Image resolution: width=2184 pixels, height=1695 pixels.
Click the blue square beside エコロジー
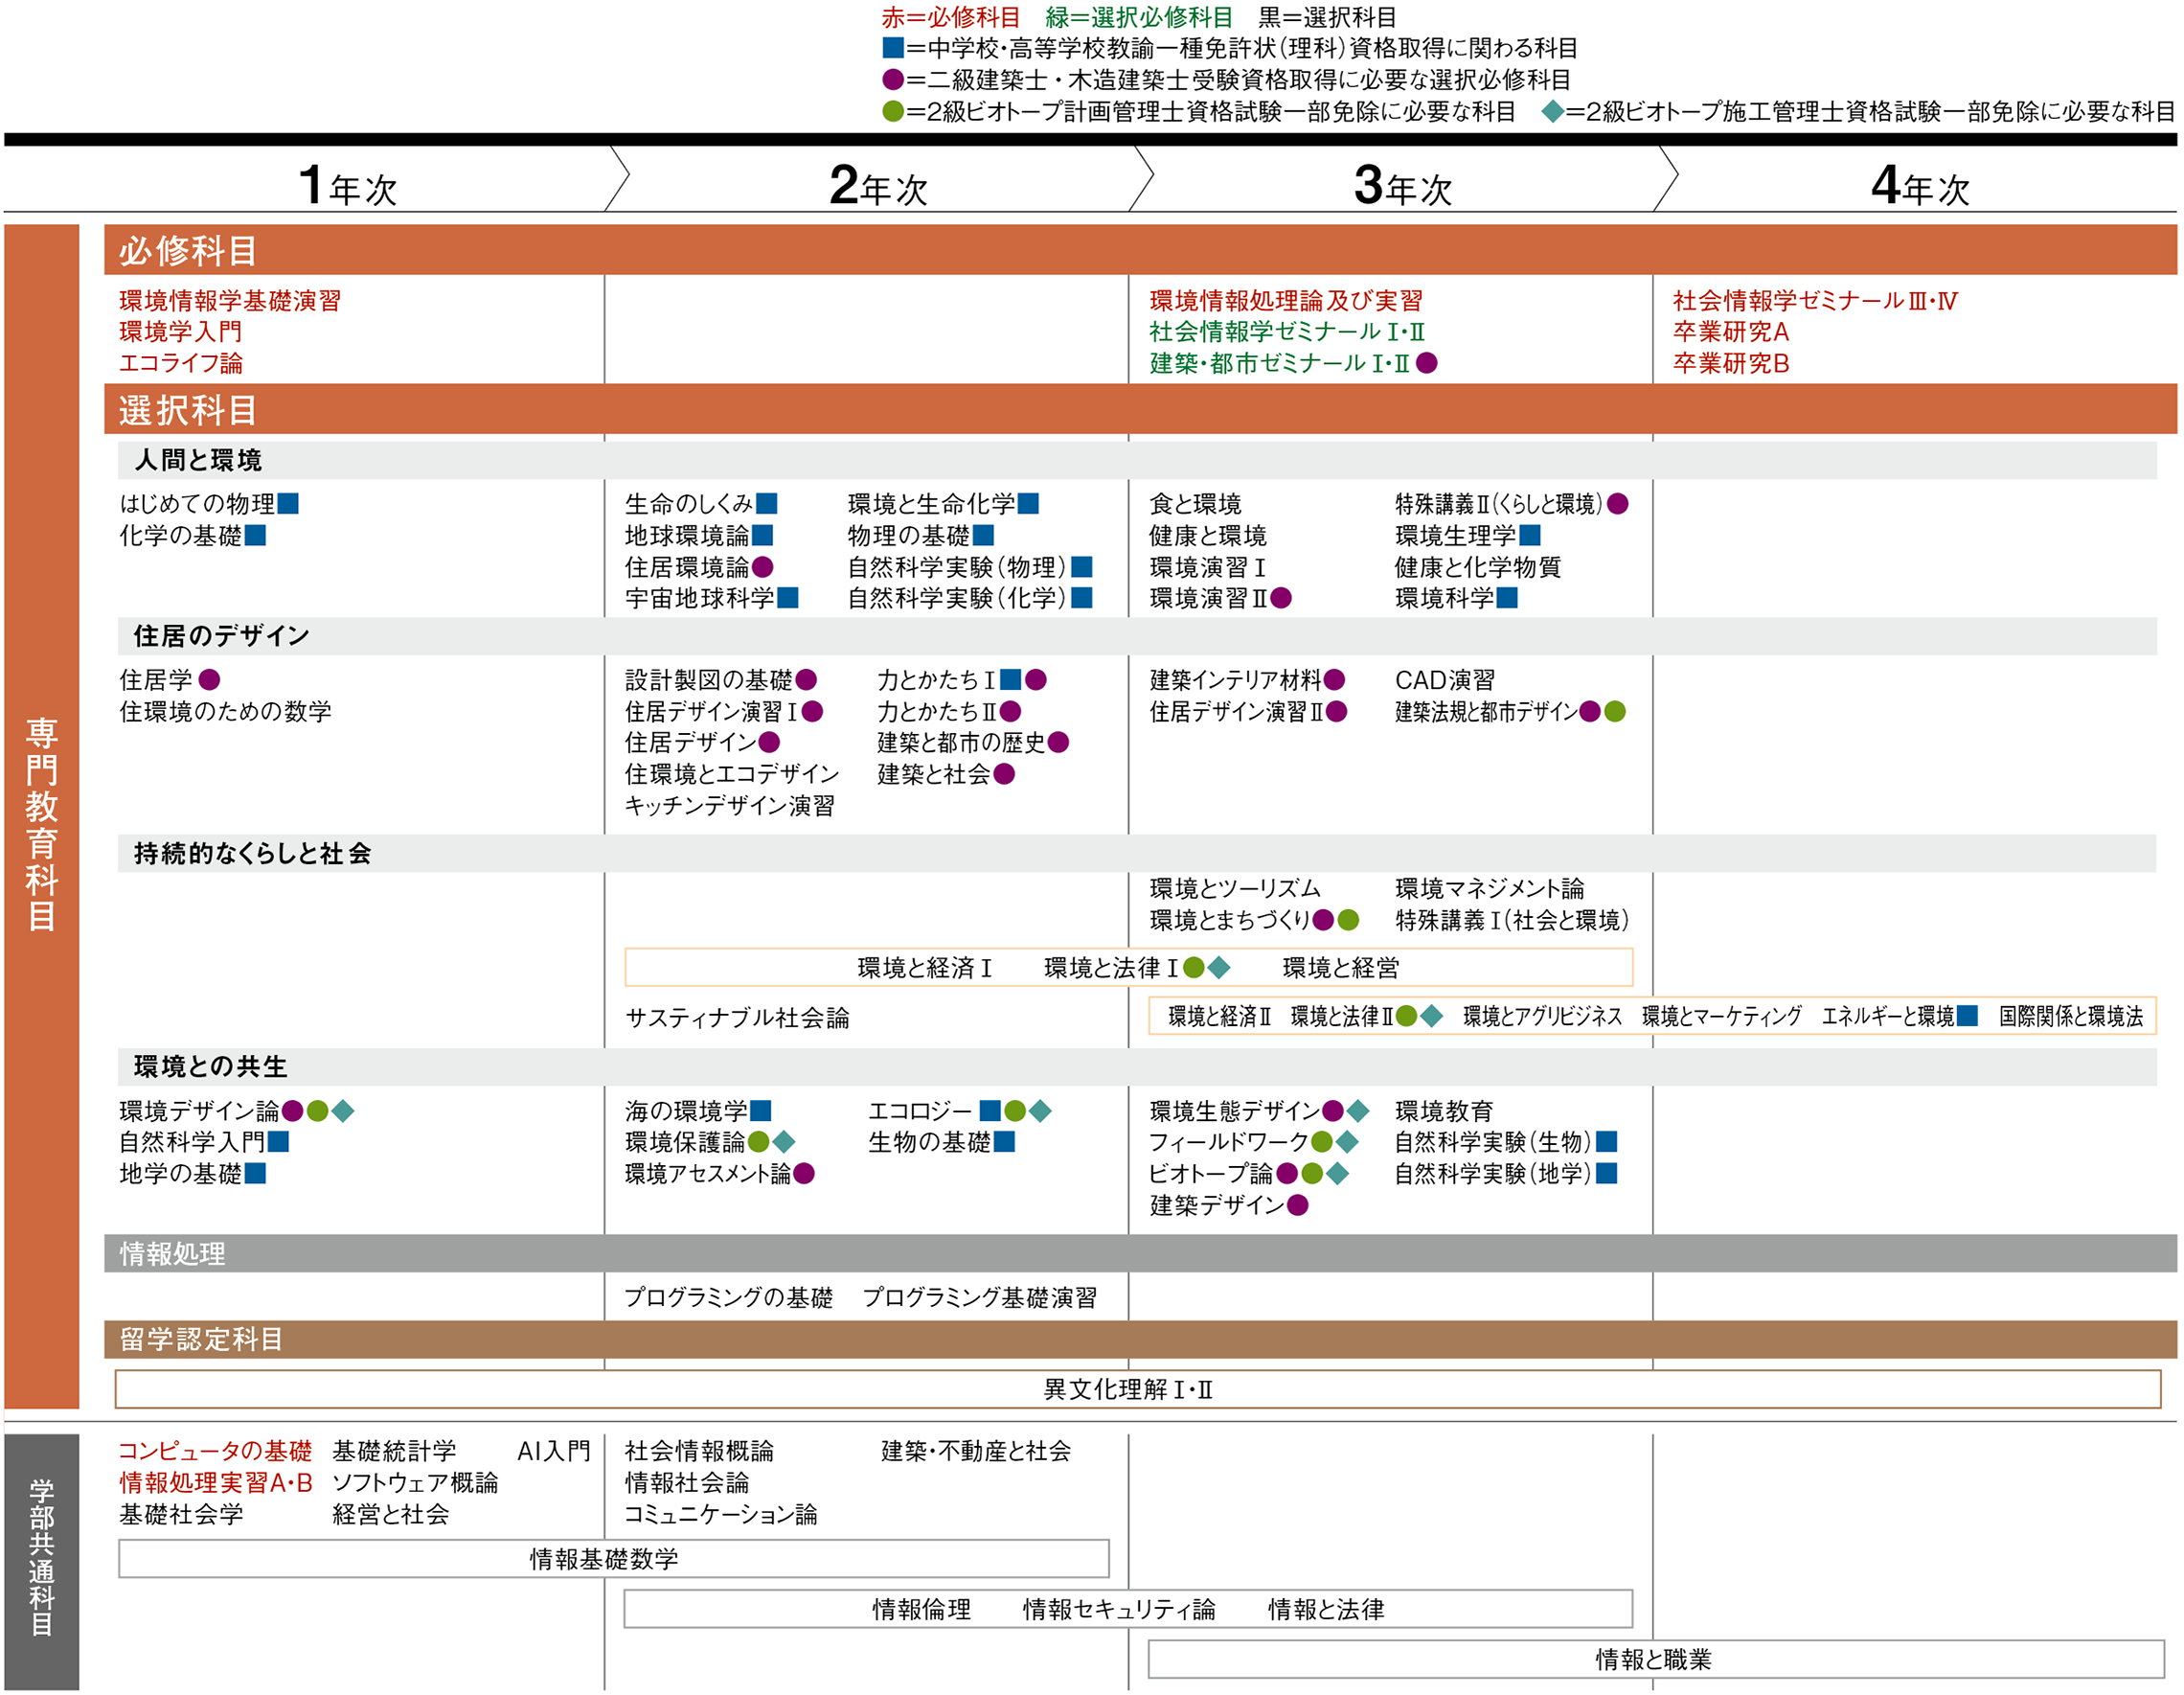[990, 1111]
